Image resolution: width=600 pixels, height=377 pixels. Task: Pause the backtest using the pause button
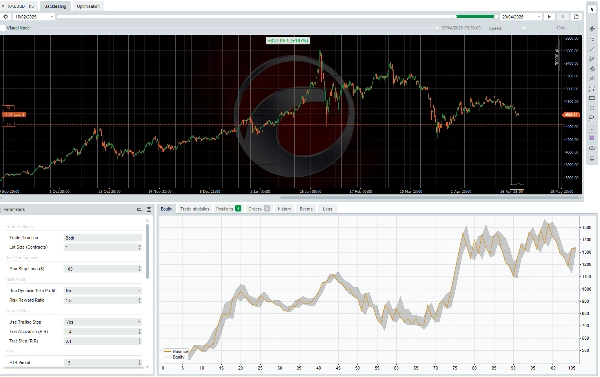click(562, 16)
